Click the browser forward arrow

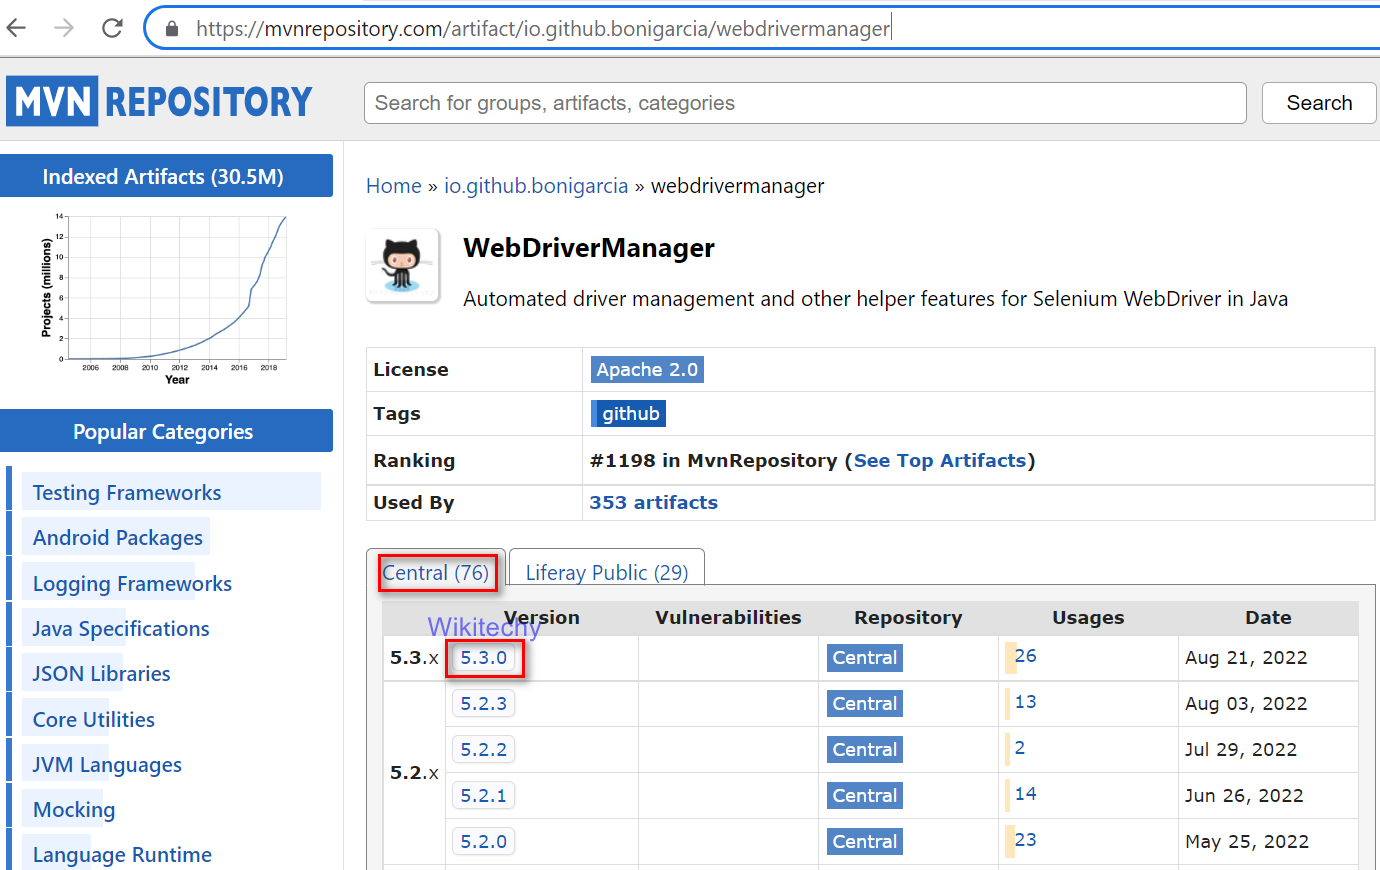click(64, 28)
